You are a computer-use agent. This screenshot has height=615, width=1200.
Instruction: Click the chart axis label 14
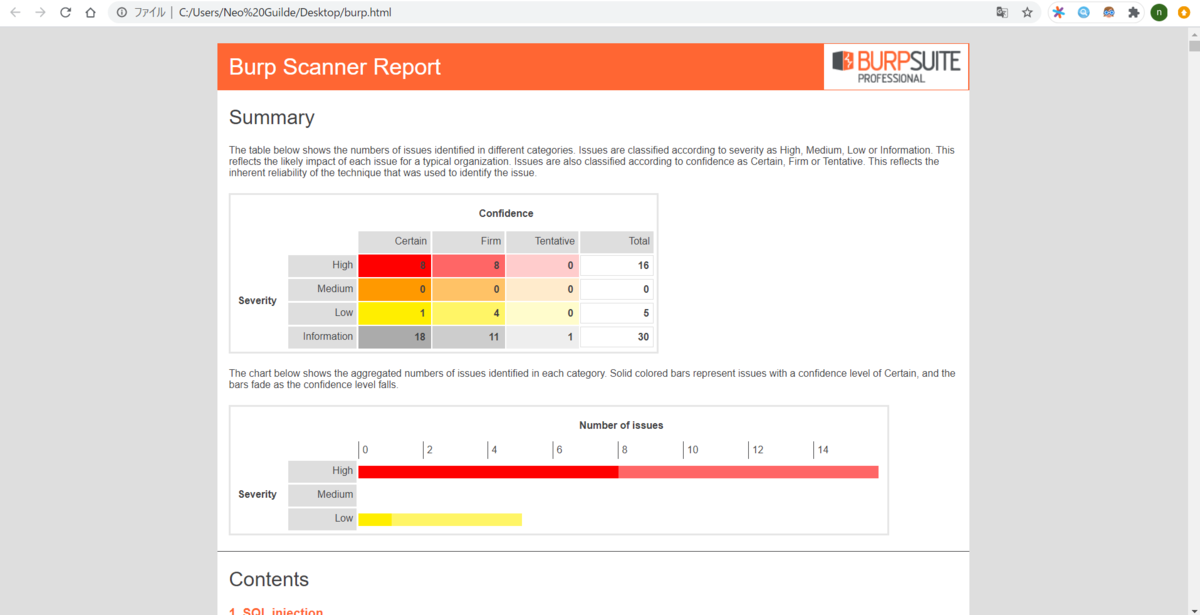coord(823,450)
